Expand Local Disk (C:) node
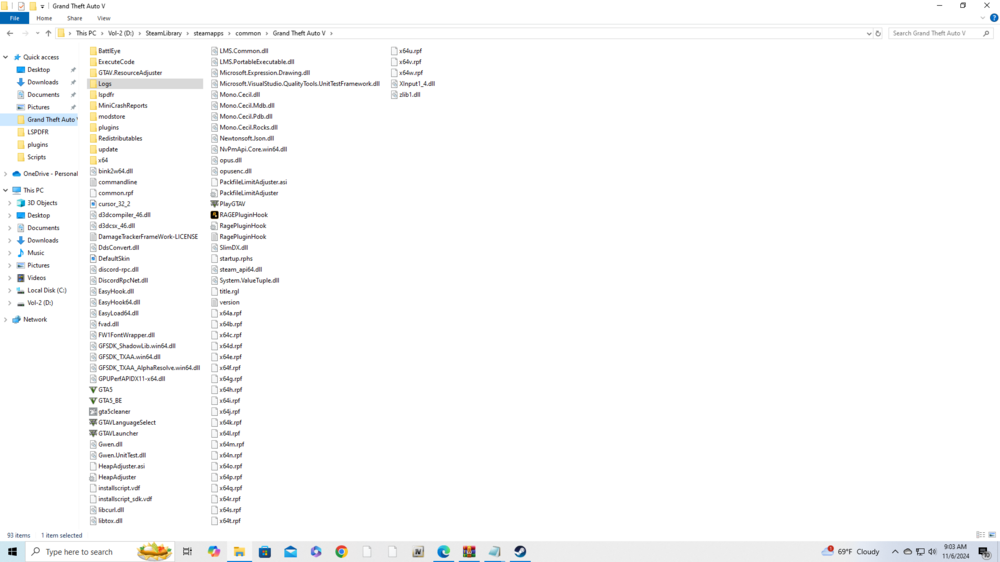The height and width of the screenshot is (562, 1000). [10, 290]
